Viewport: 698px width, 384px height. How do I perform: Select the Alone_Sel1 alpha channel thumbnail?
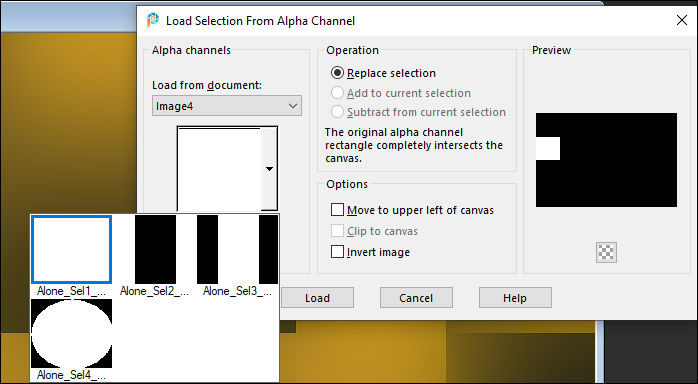(71, 249)
